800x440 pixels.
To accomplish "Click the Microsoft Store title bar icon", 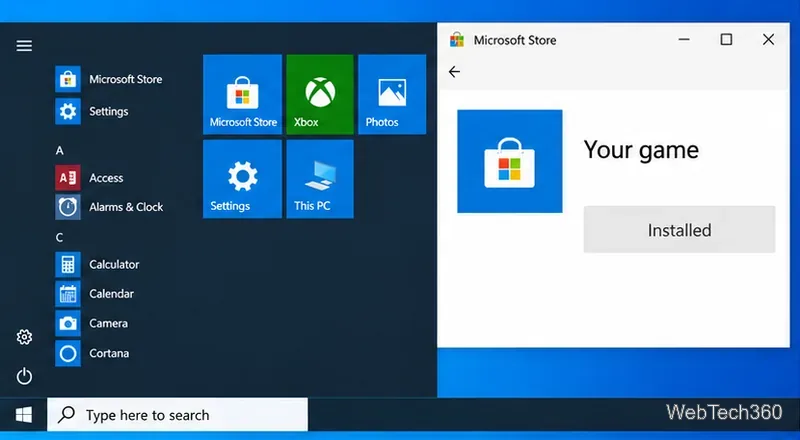I will pos(457,40).
